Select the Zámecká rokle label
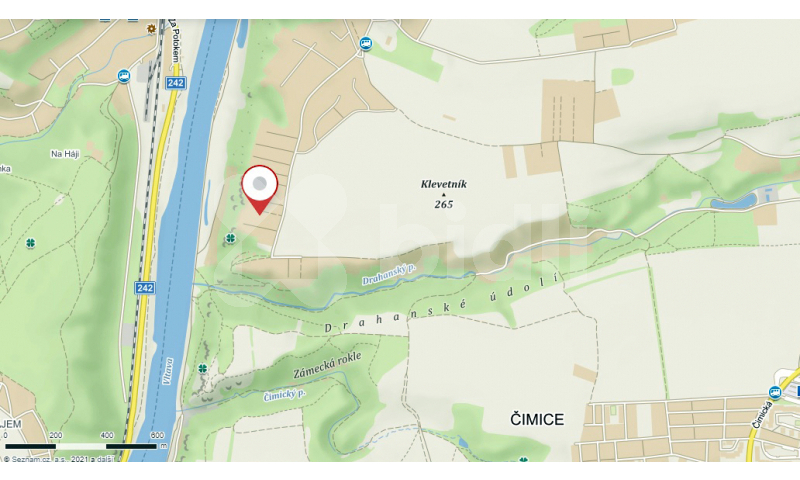The width and height of the screenshot is (800, 480). [328, 365]
